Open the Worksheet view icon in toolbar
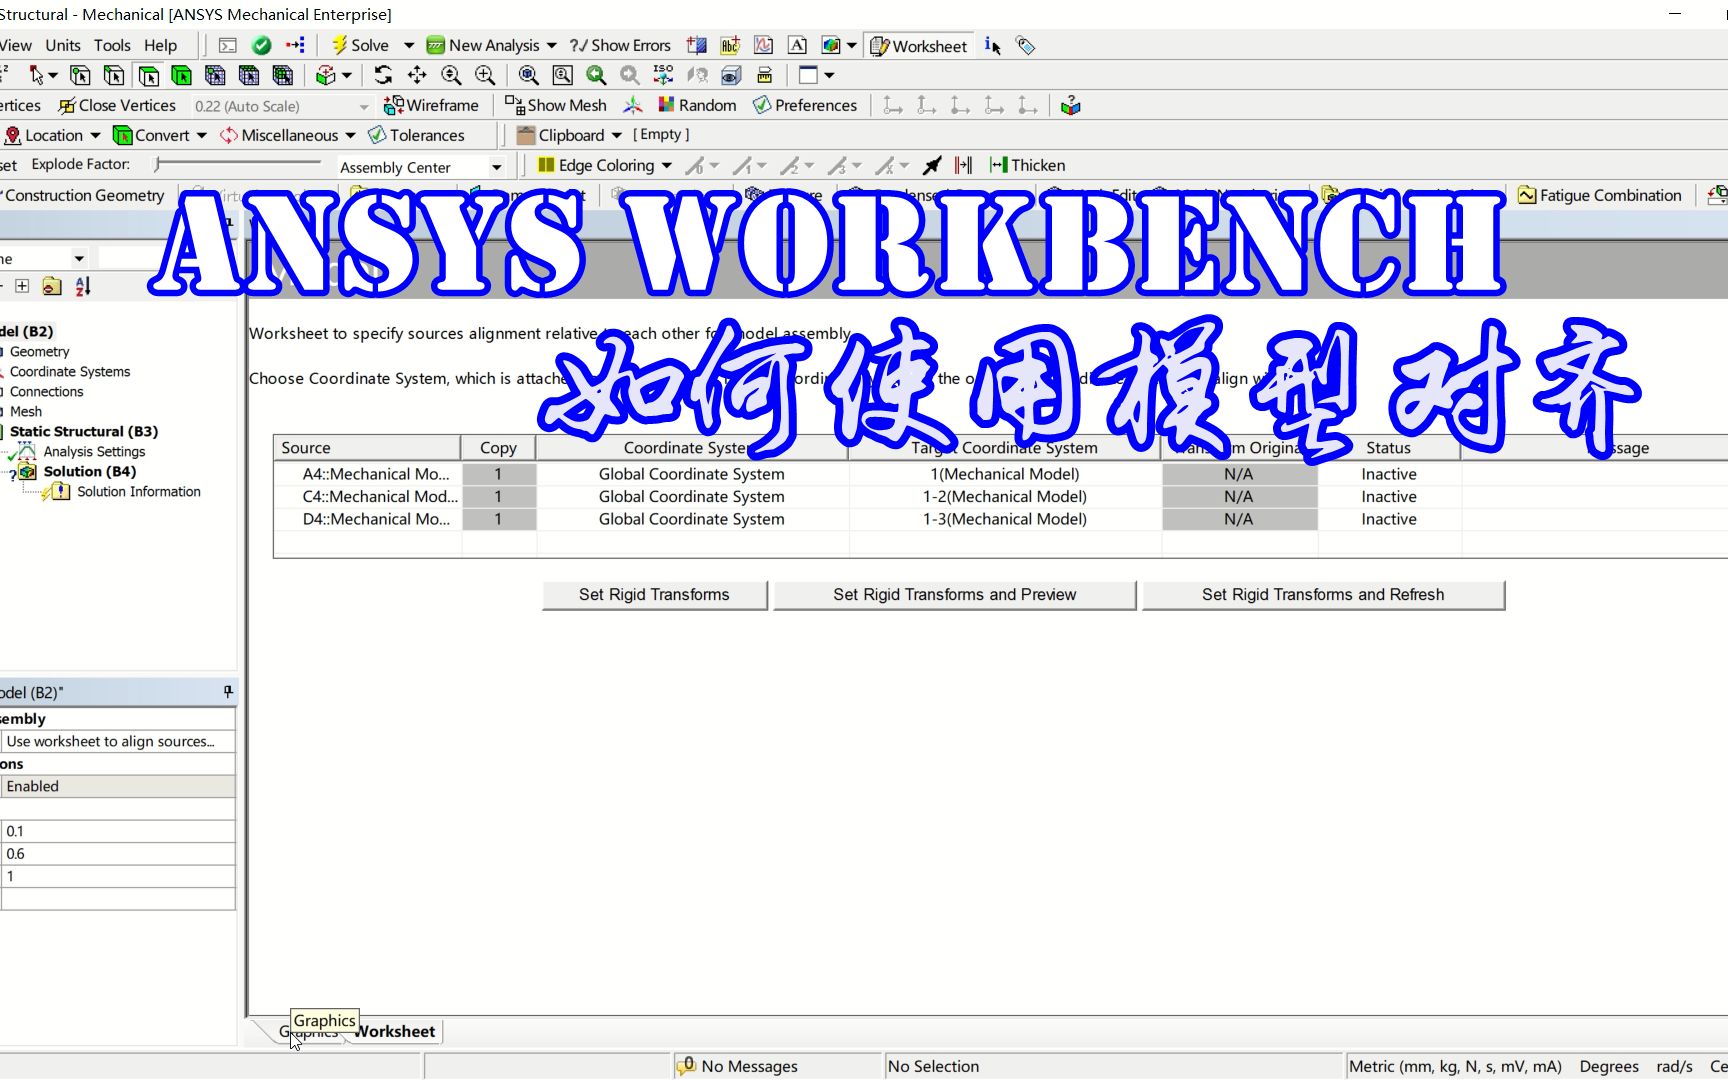 pos(879,45)
